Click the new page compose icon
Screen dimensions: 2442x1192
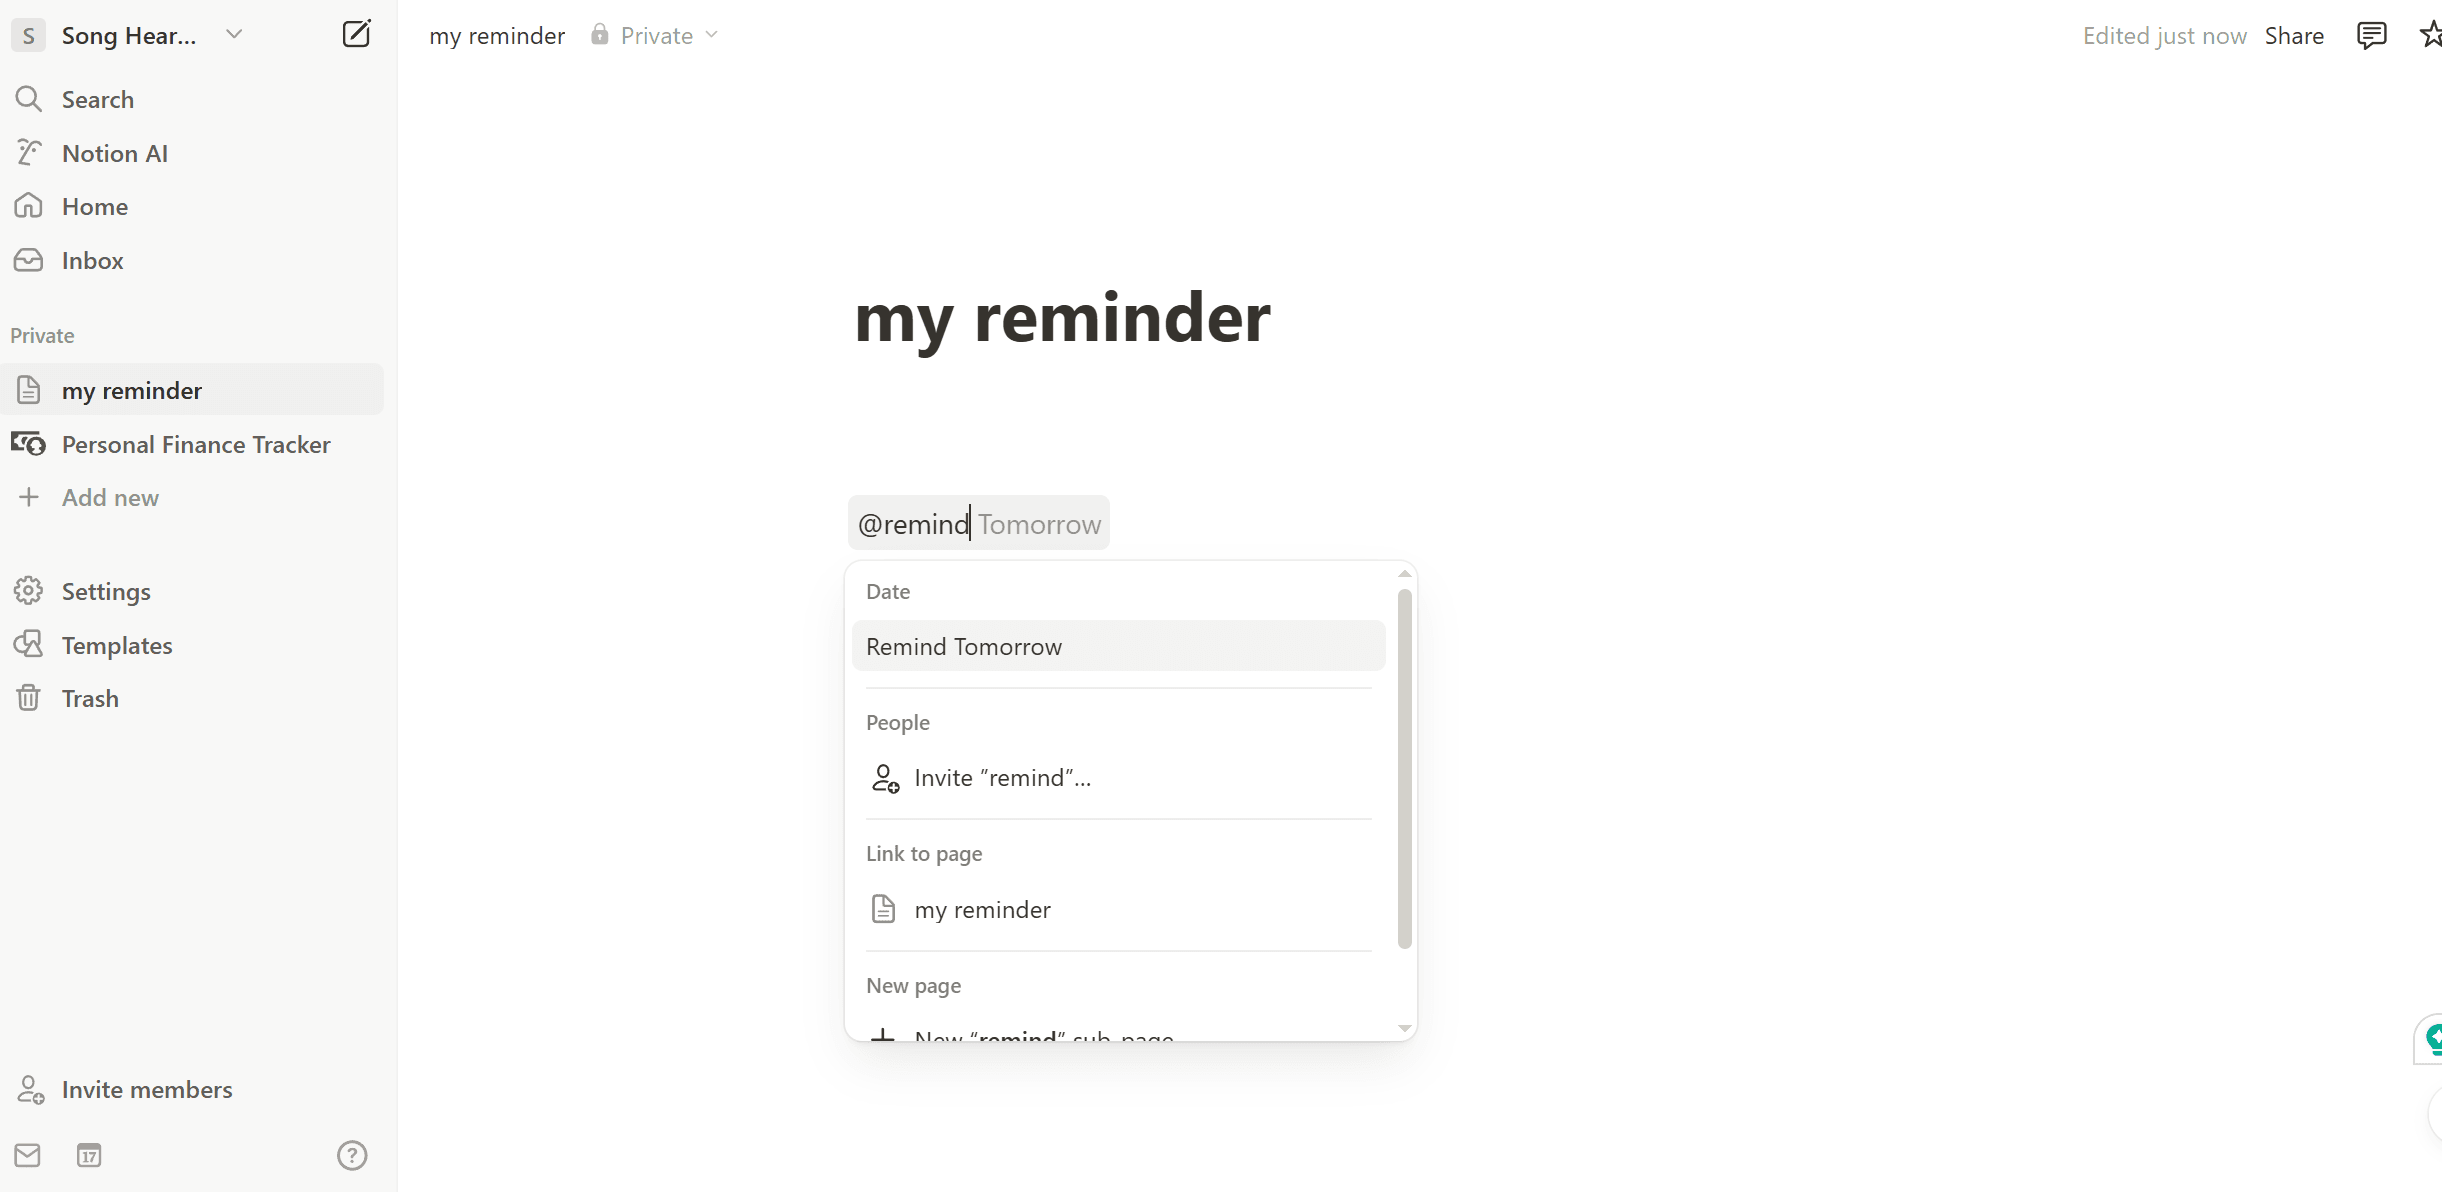click(x=355, y=34)
